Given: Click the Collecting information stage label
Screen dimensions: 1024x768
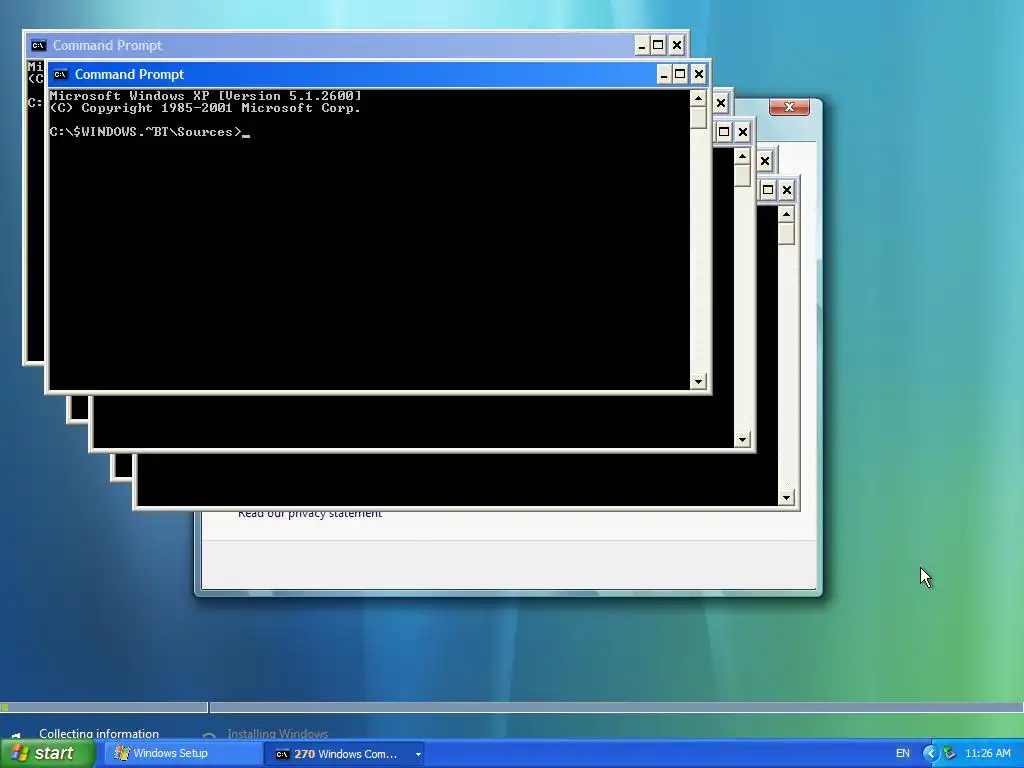Looking at the screenshot, I should (x=99, y=733).
